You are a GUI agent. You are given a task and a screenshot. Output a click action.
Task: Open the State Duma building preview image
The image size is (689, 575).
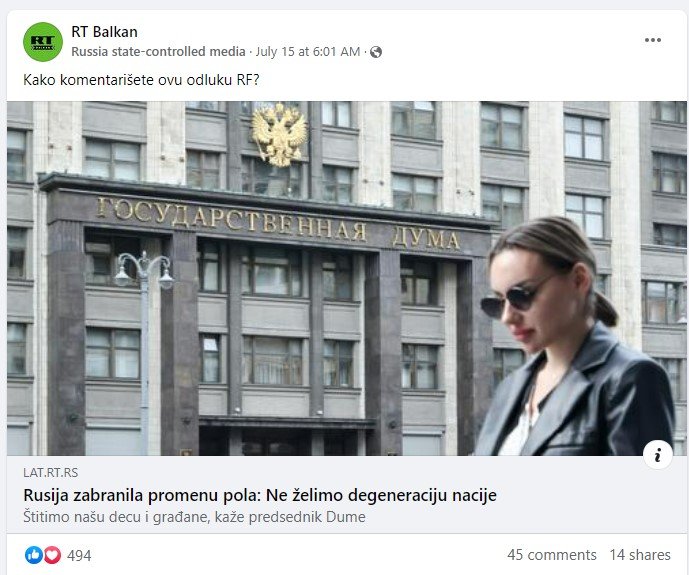tap(347, 278)
